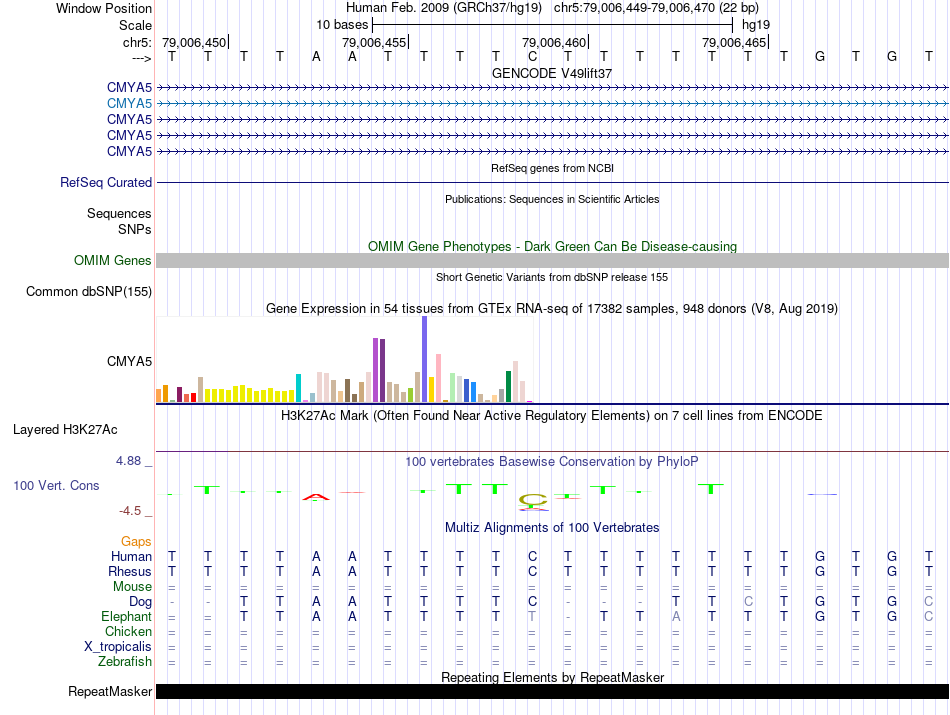This screenshot has width=950, height=715.
Task: Select the Zebrafish species row label
Action: (x=125, y=662)
